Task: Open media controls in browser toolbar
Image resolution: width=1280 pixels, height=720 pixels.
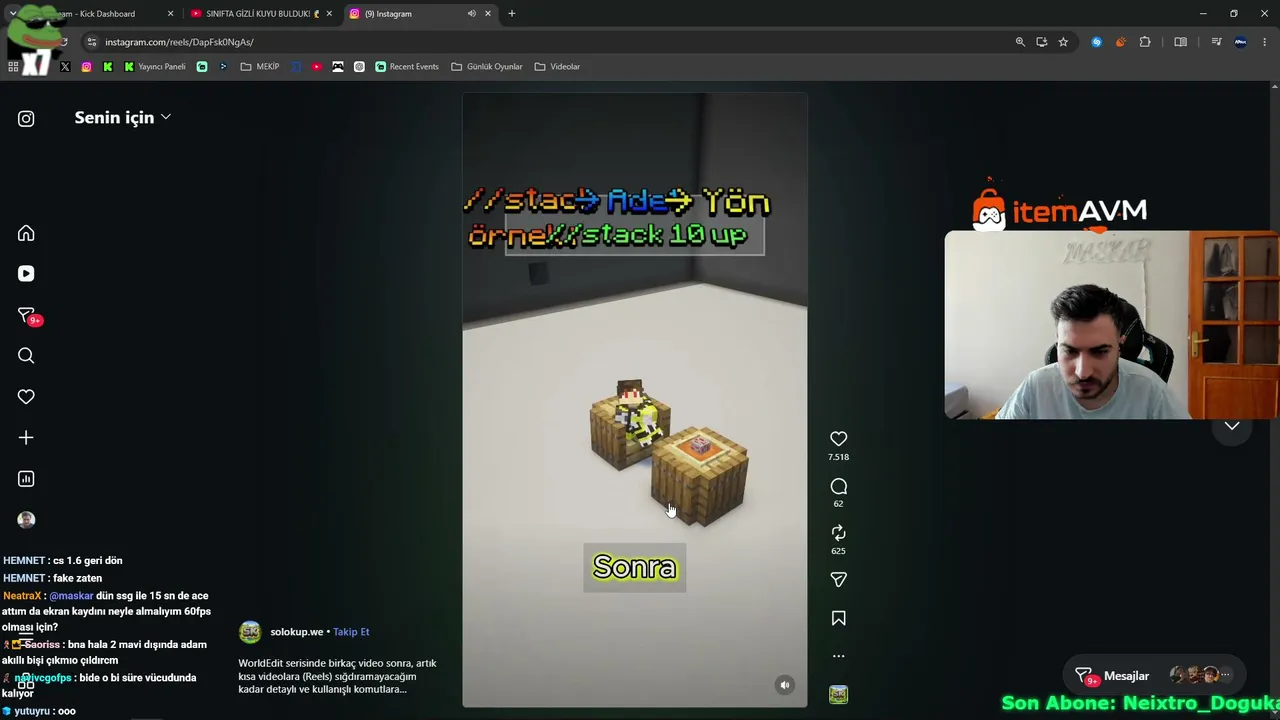Action: coord(1216,42)
